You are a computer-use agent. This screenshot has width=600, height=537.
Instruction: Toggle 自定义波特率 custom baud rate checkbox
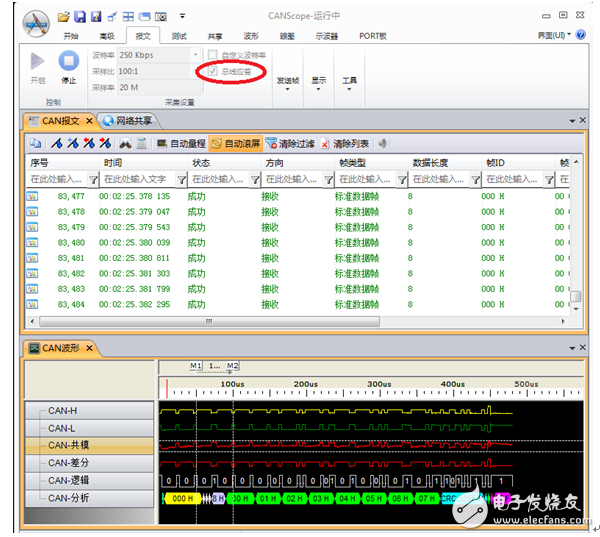pos(212,55)
